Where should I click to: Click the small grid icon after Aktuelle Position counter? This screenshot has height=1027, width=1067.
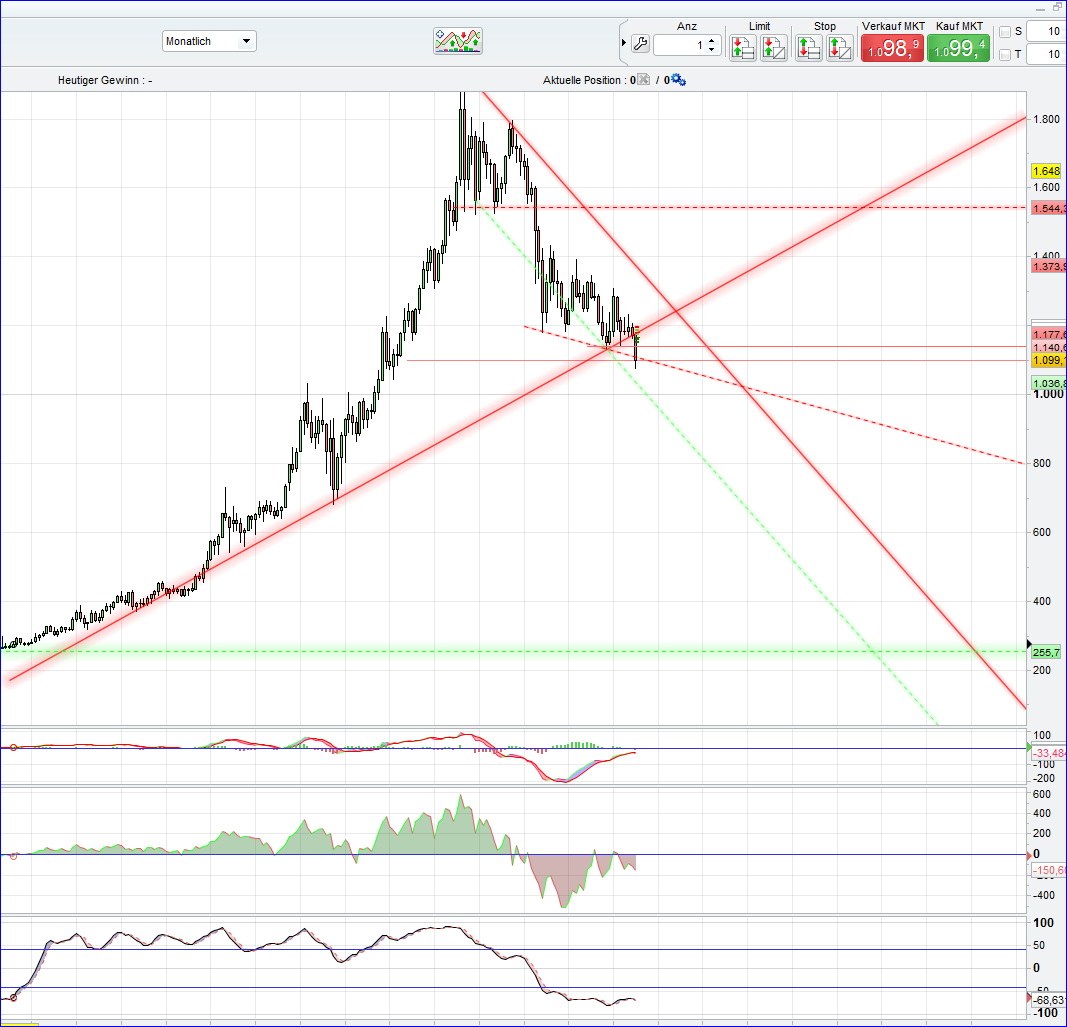click(643, 79)
